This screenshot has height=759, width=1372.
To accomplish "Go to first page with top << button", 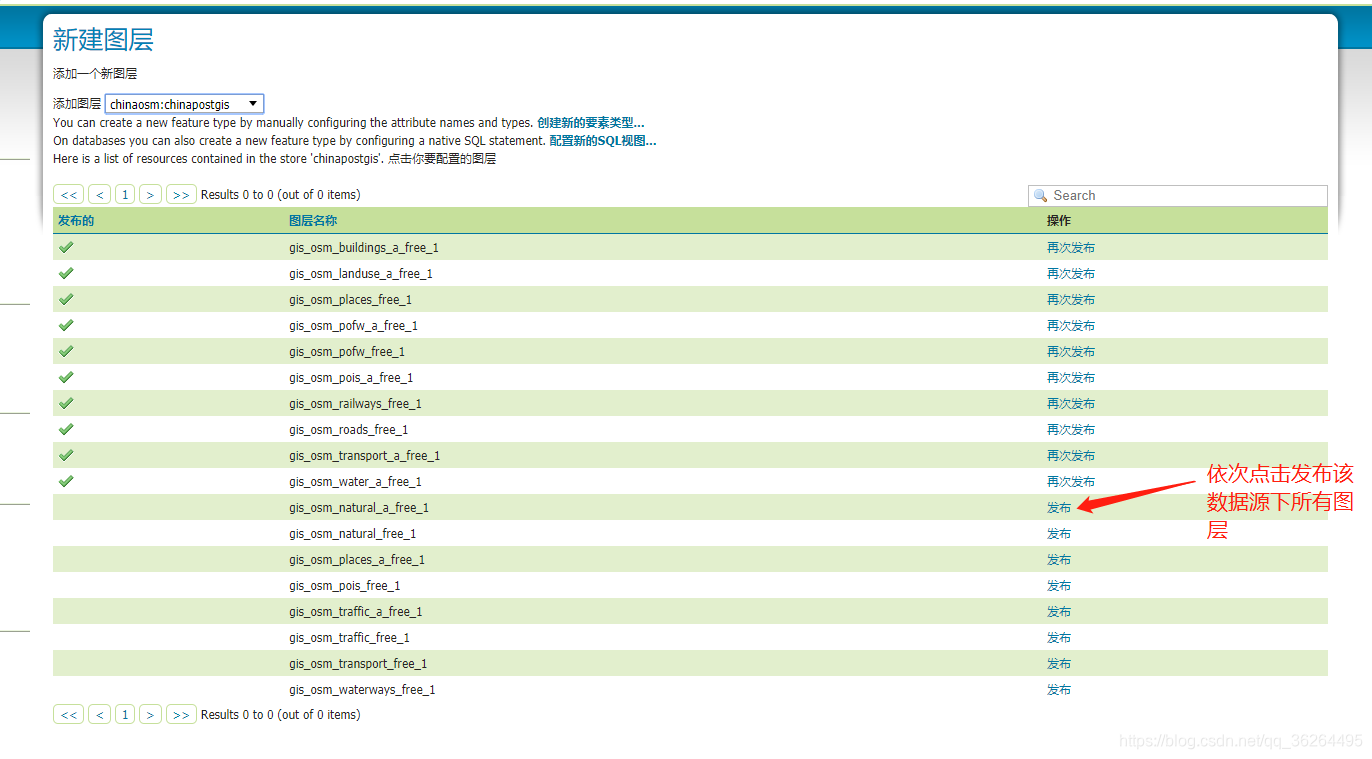I will pos(69,195).
